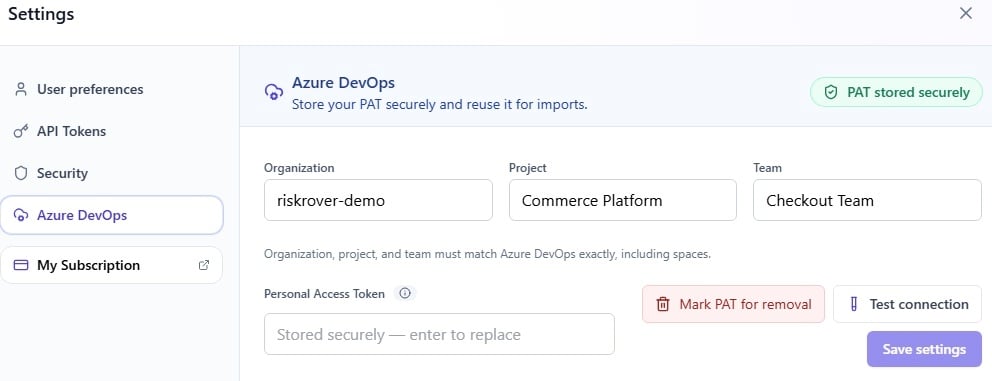
Task: Click the PAT stored securely badge
Action: click(x=896, y=92)
